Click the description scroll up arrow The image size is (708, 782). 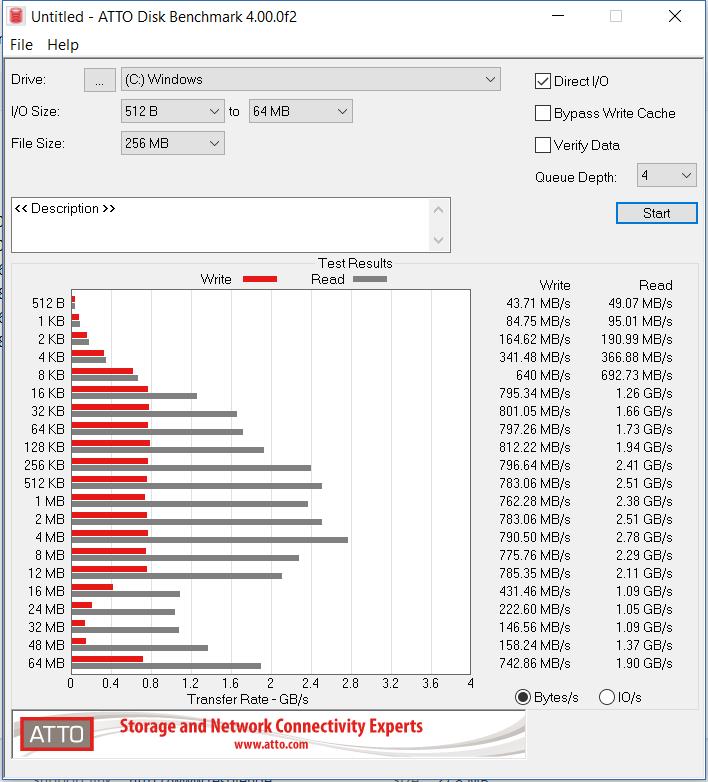click(438, 210)
